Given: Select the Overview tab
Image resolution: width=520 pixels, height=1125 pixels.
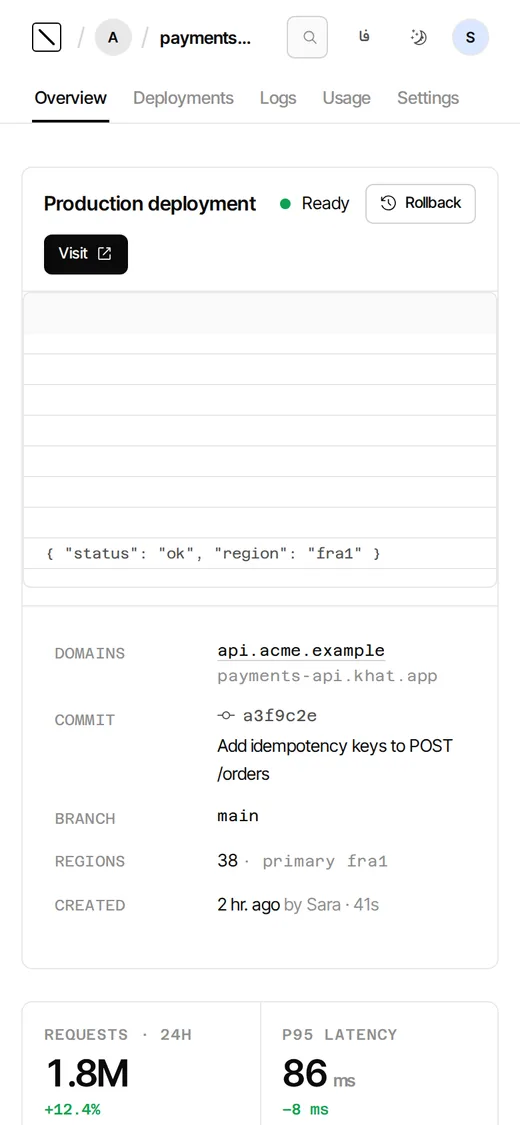Looking at the screenshot, I should pyautogui.click(x=70, y=98).
